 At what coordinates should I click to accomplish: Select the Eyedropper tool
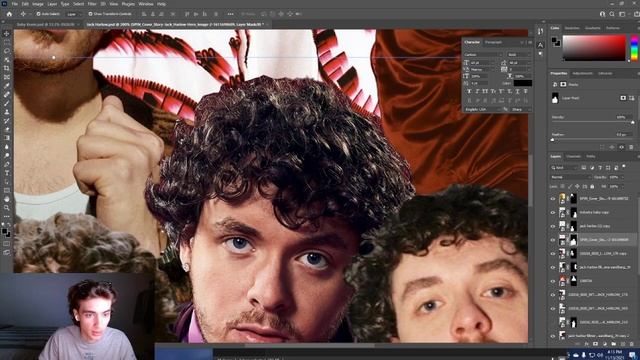point(7,86)
